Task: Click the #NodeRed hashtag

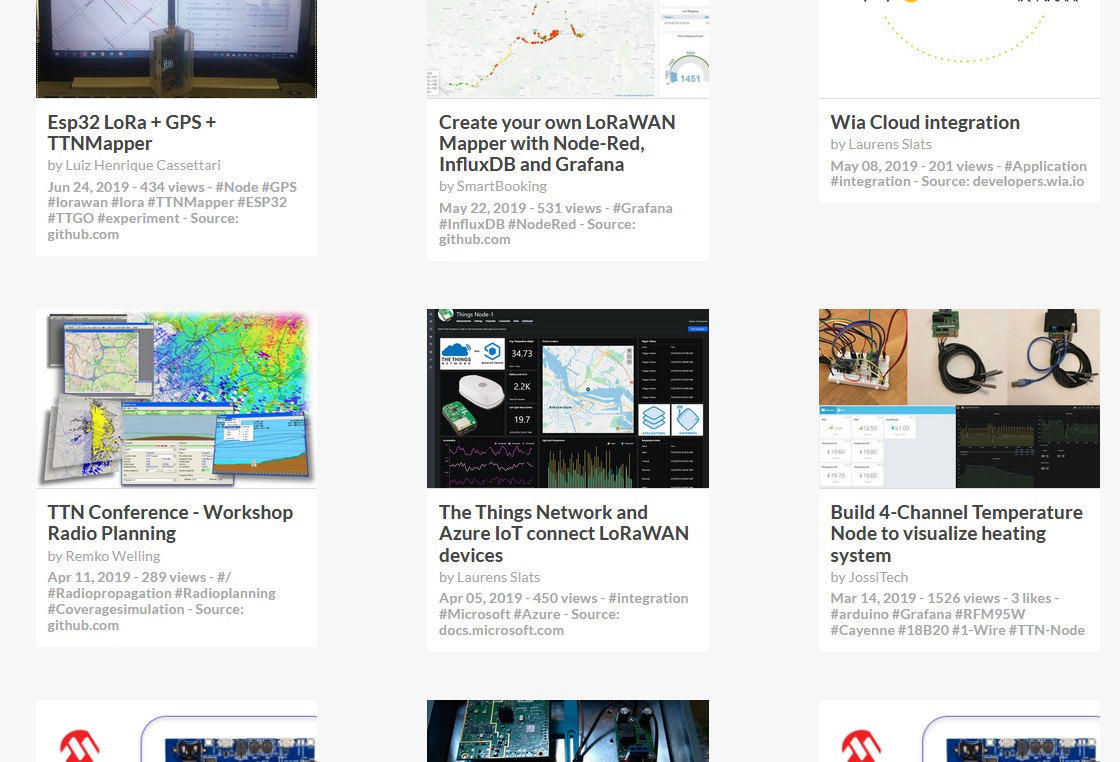Action: 542,224
